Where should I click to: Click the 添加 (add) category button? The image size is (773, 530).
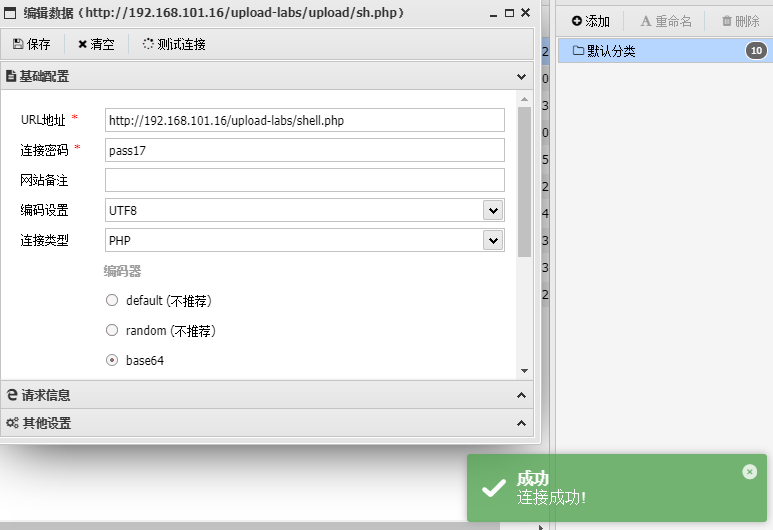coord(591,21)
